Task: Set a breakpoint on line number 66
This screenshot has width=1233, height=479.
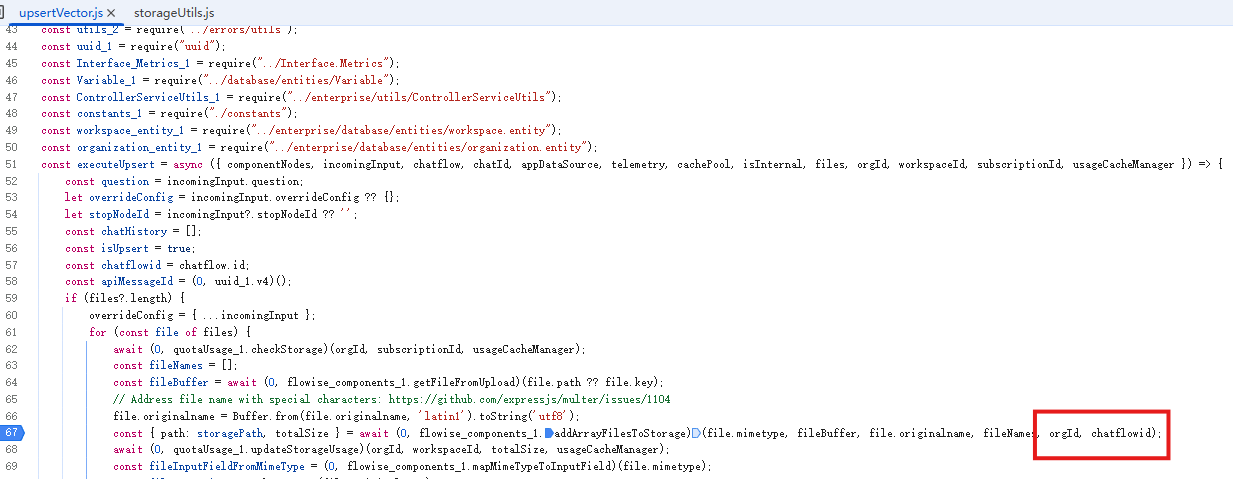Action: [x=12, y=416]
